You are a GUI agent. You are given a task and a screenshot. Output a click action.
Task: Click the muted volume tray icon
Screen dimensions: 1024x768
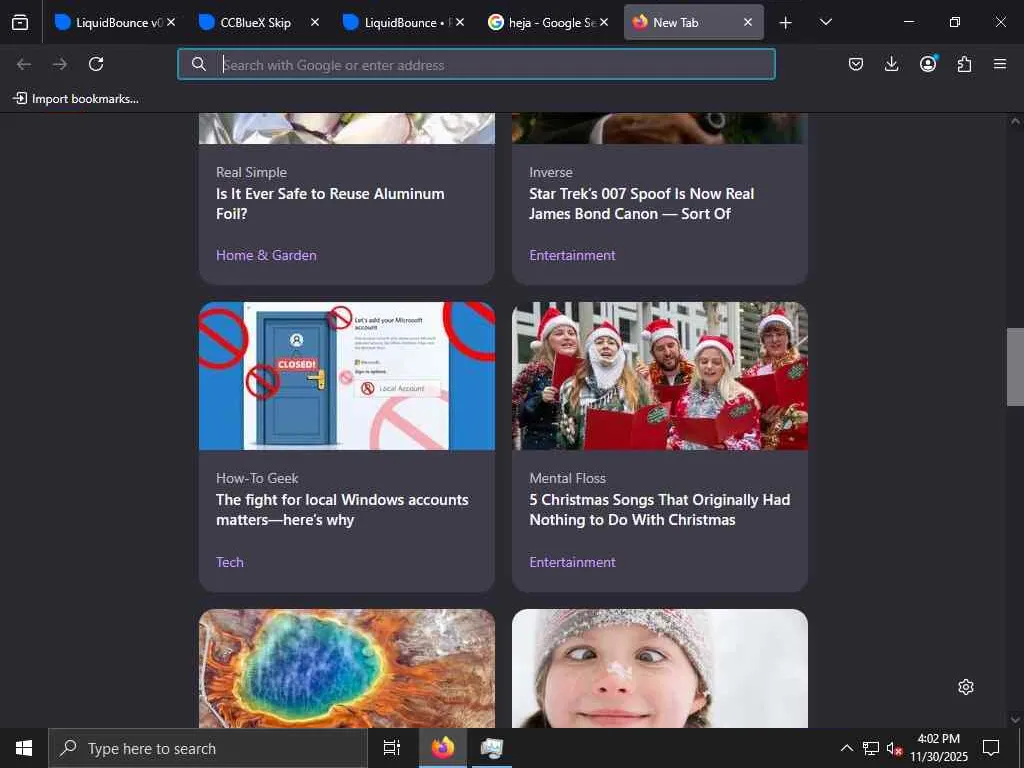point(894,748)
